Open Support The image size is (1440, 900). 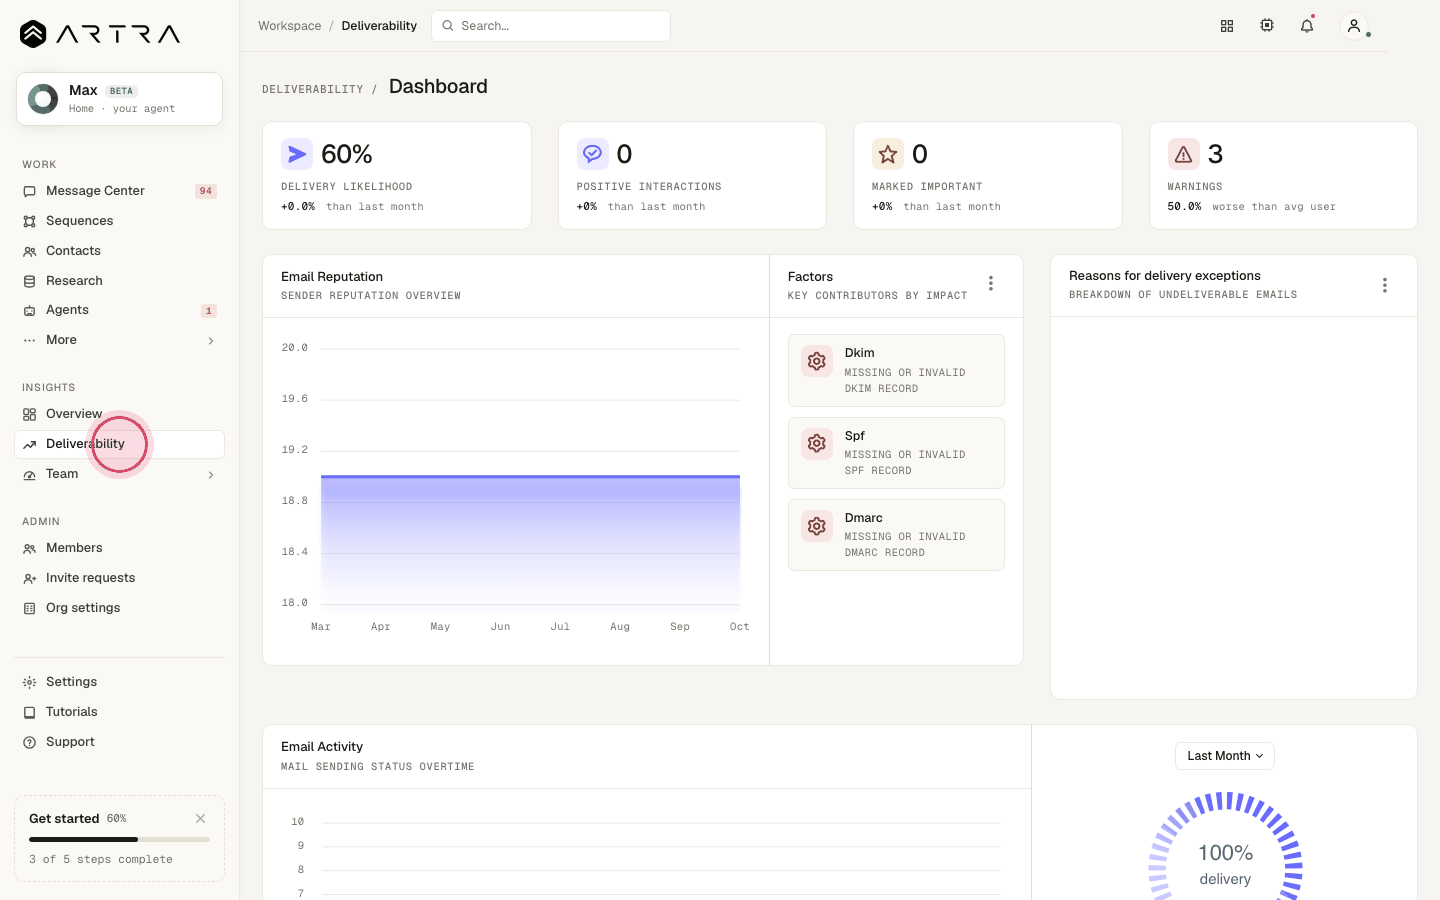120,742
